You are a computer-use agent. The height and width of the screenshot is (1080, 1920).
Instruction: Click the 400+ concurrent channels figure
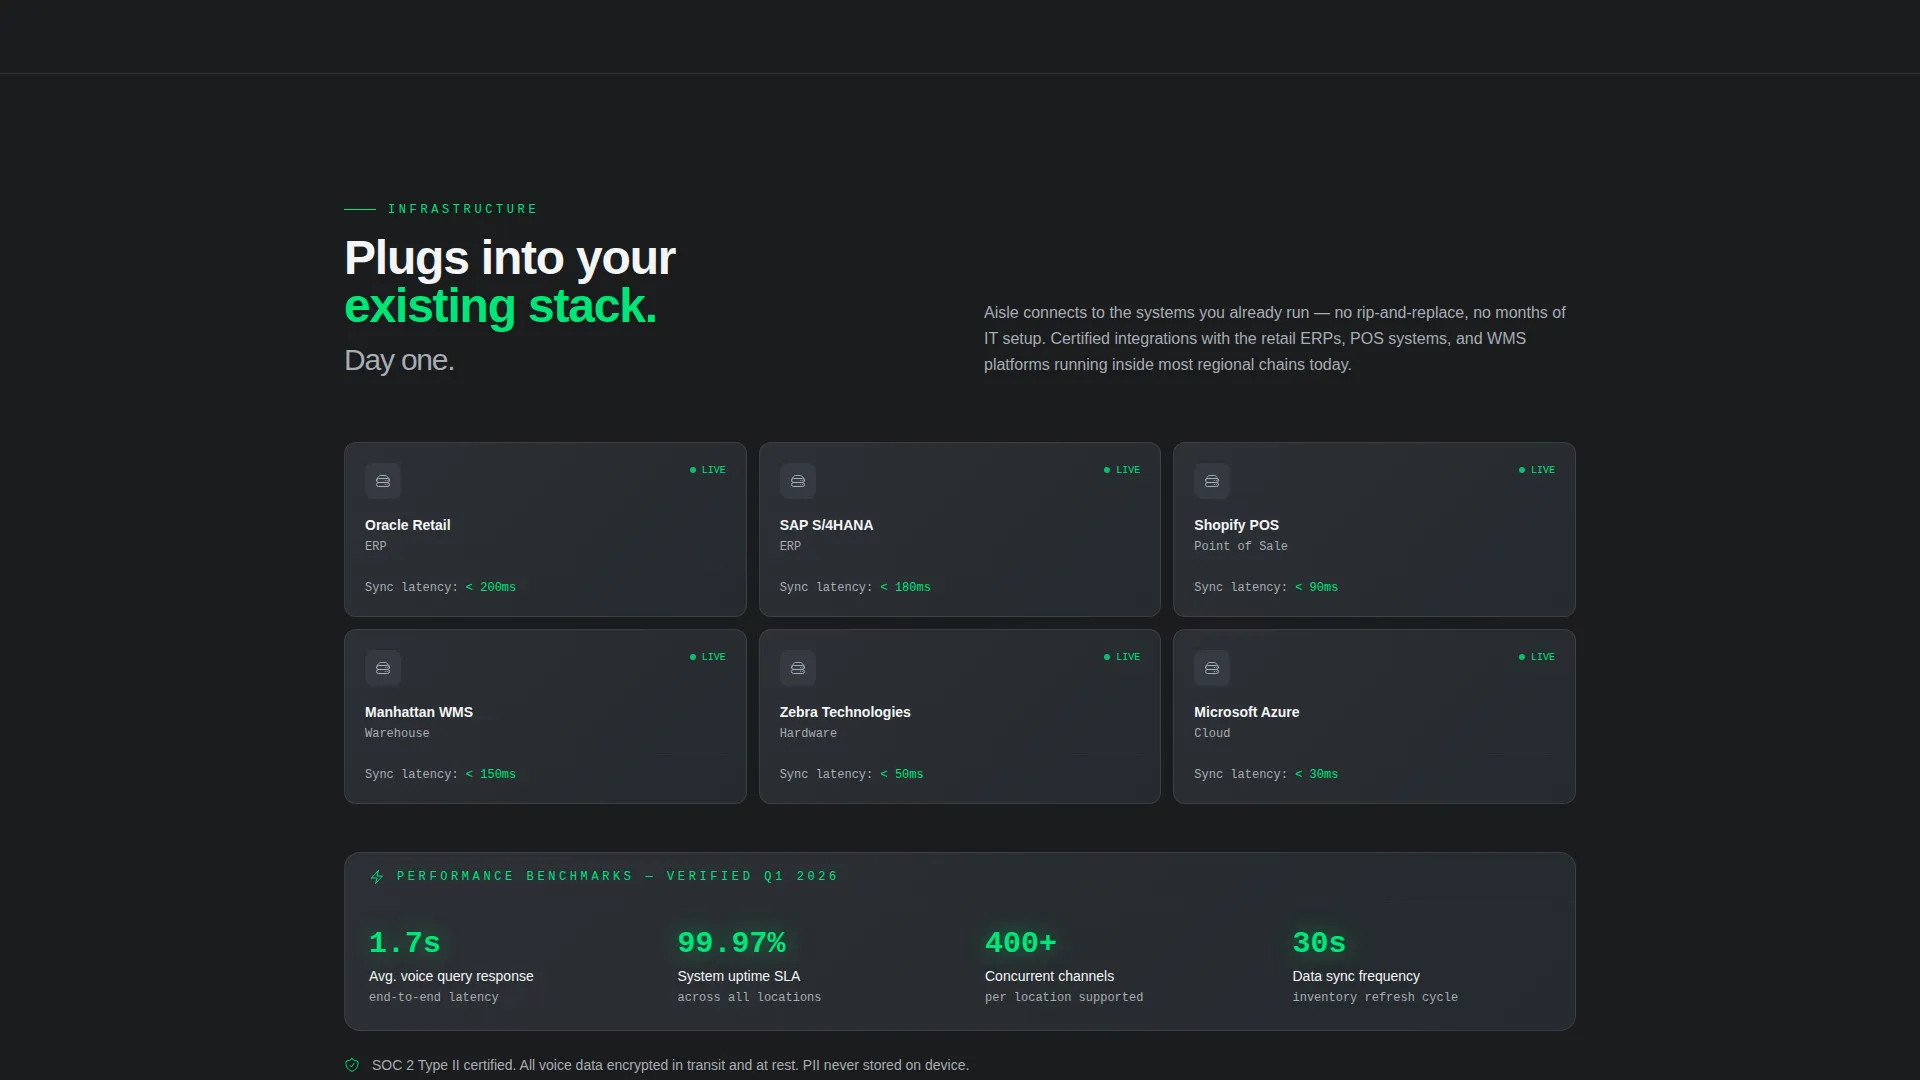tap(1021, 943)
